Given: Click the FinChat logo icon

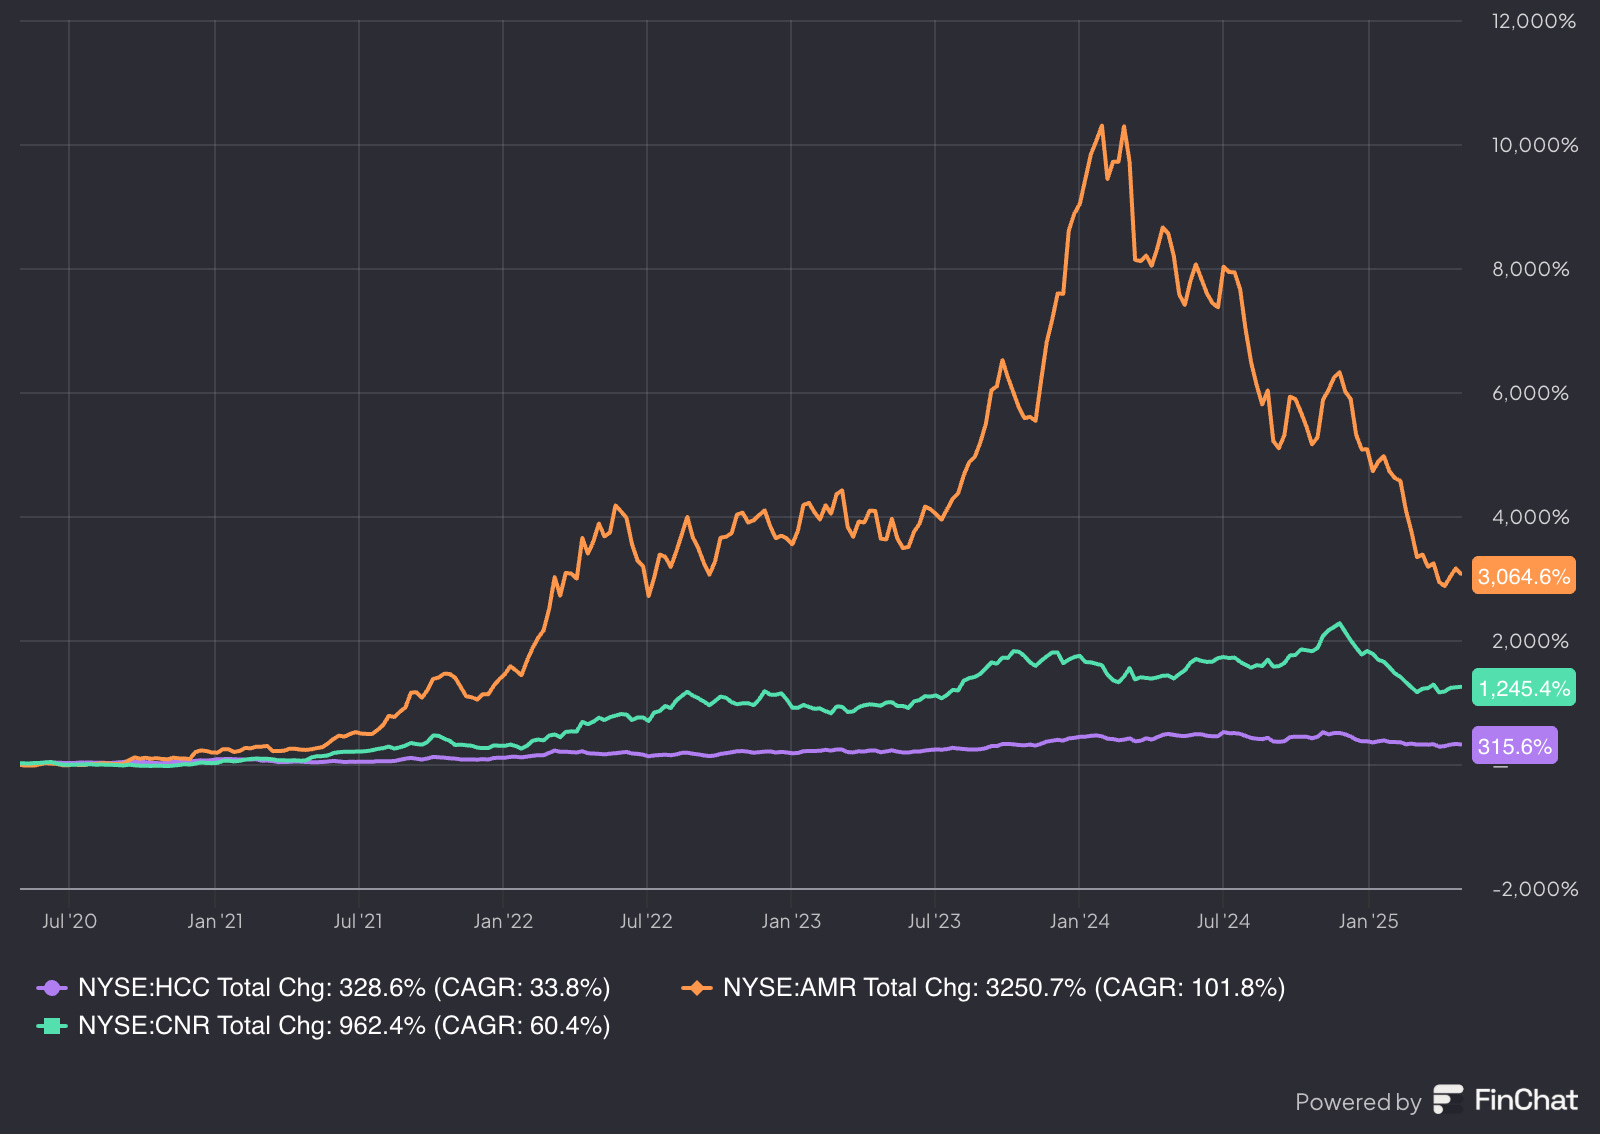Looking at the screenshot, I should pyautogui.click(x=1448, y=1100).
